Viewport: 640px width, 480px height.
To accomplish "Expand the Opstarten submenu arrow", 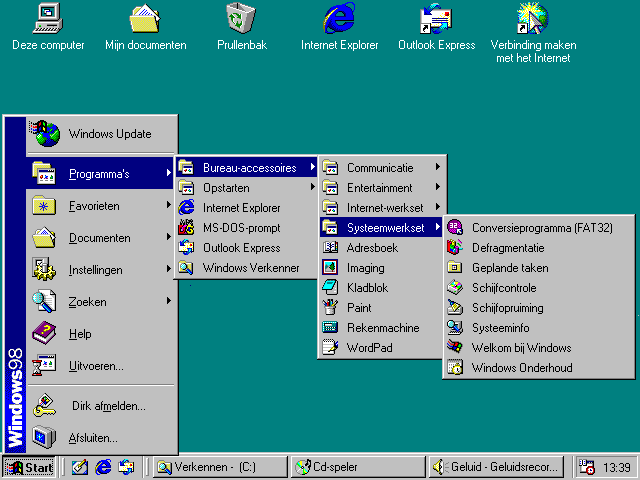I will coord(312,187).
